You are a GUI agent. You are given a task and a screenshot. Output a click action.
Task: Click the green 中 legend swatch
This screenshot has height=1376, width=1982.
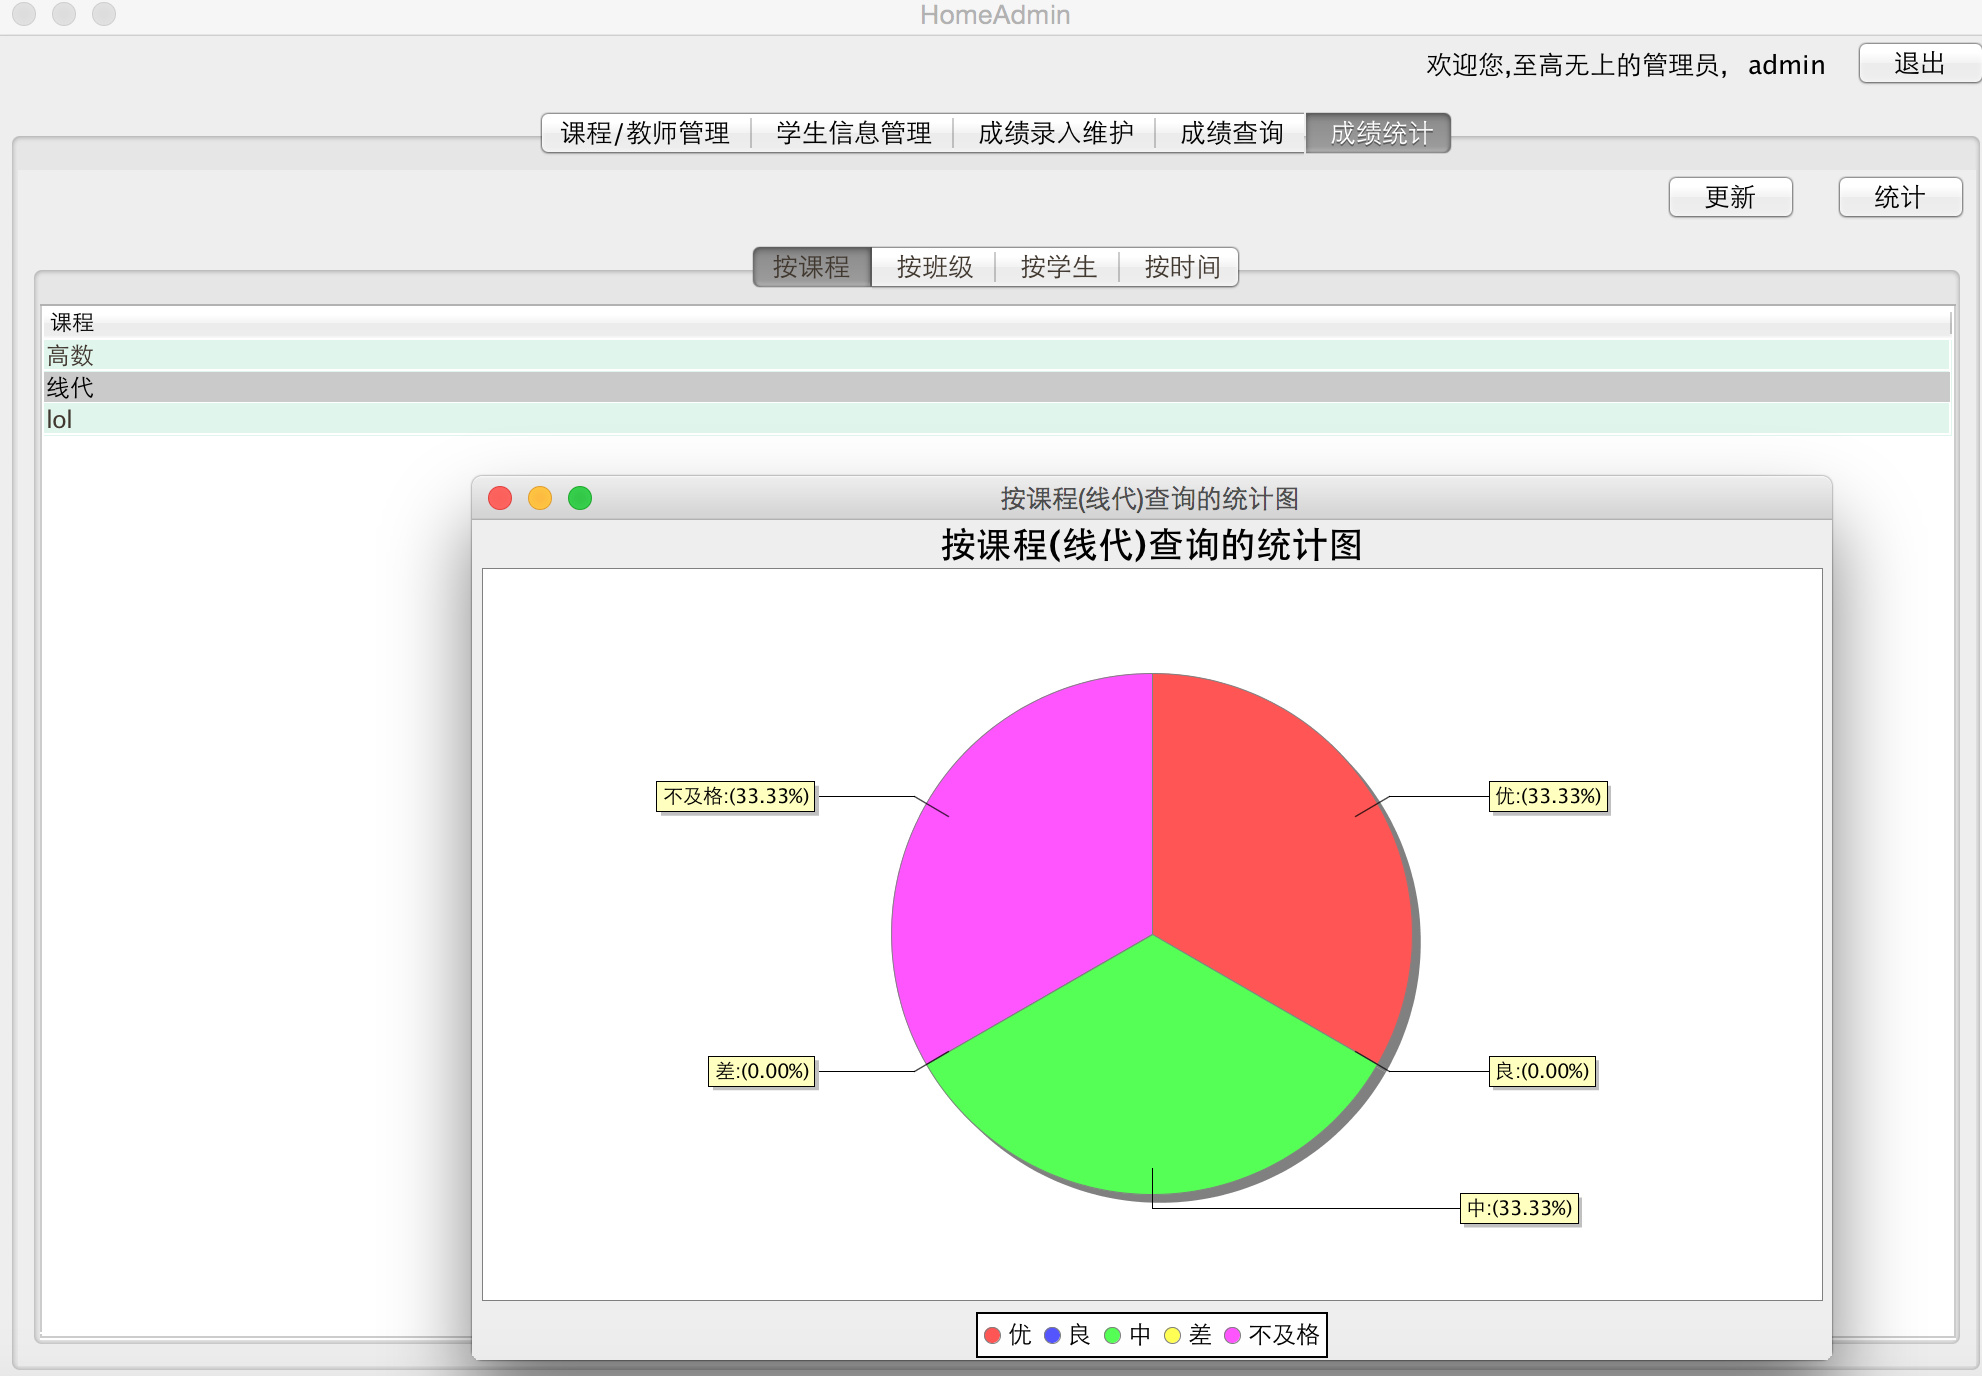pyautogui.click(x=1112, y=1335)
